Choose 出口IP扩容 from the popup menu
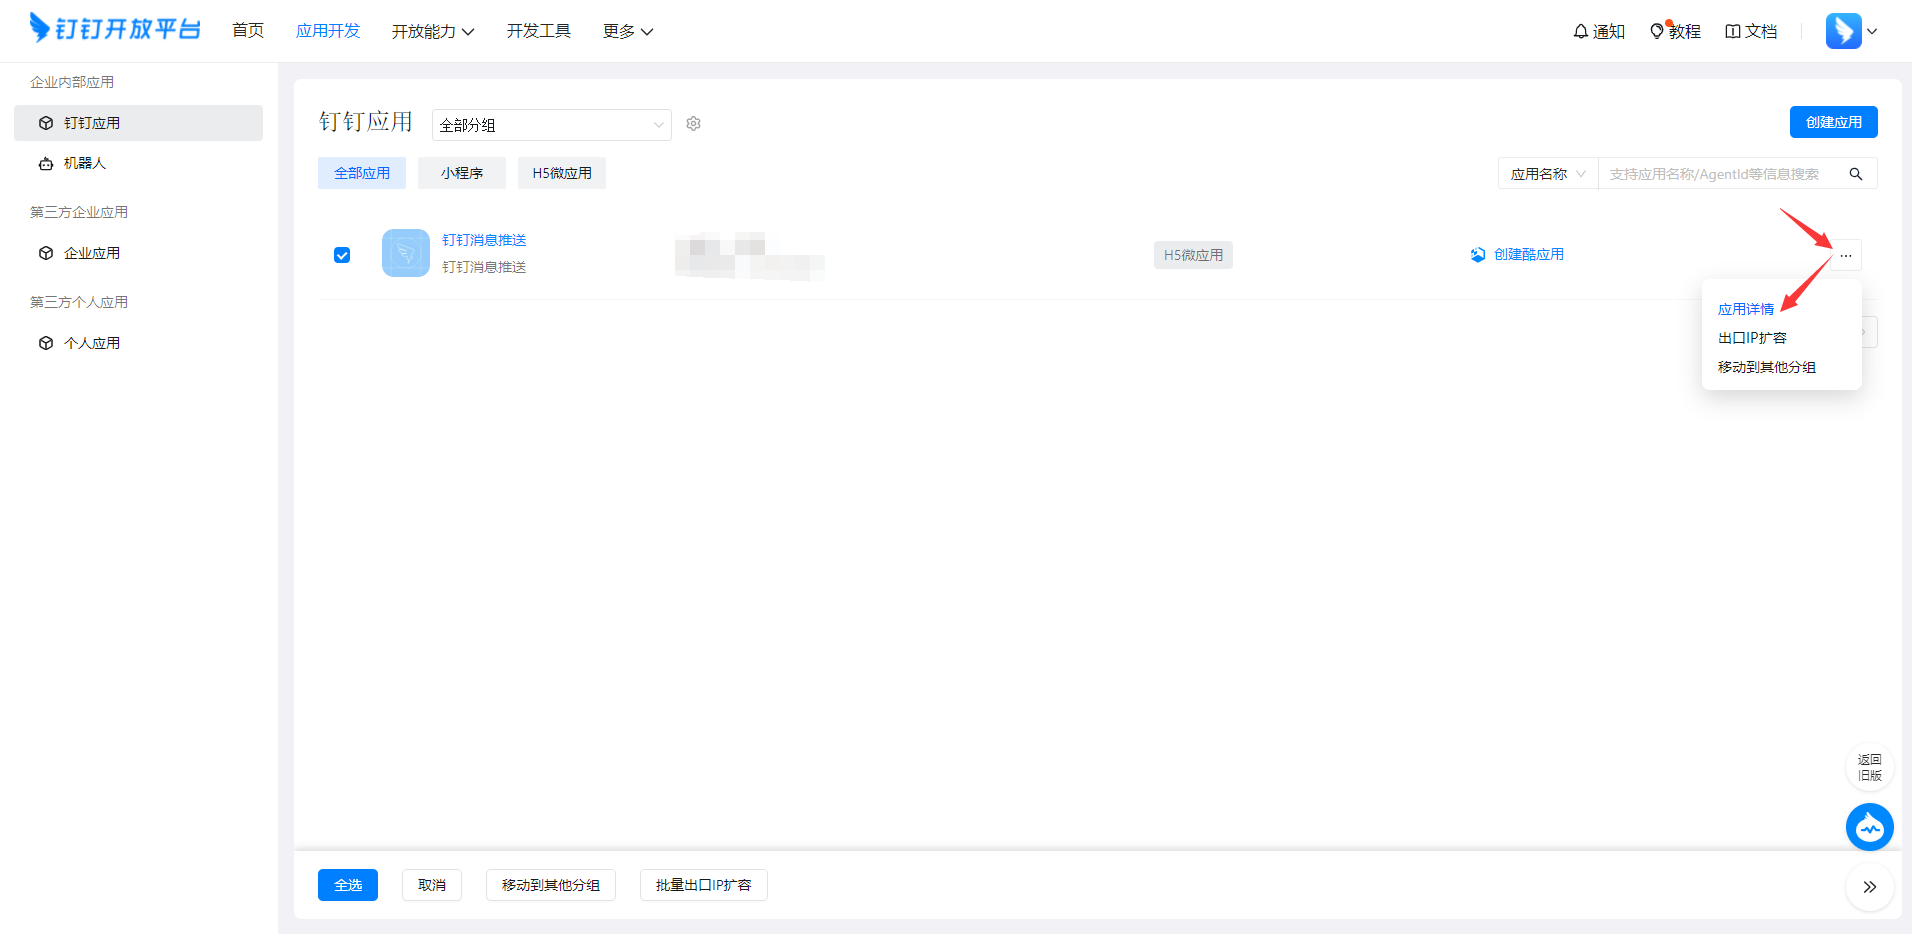 [1752, 338]
